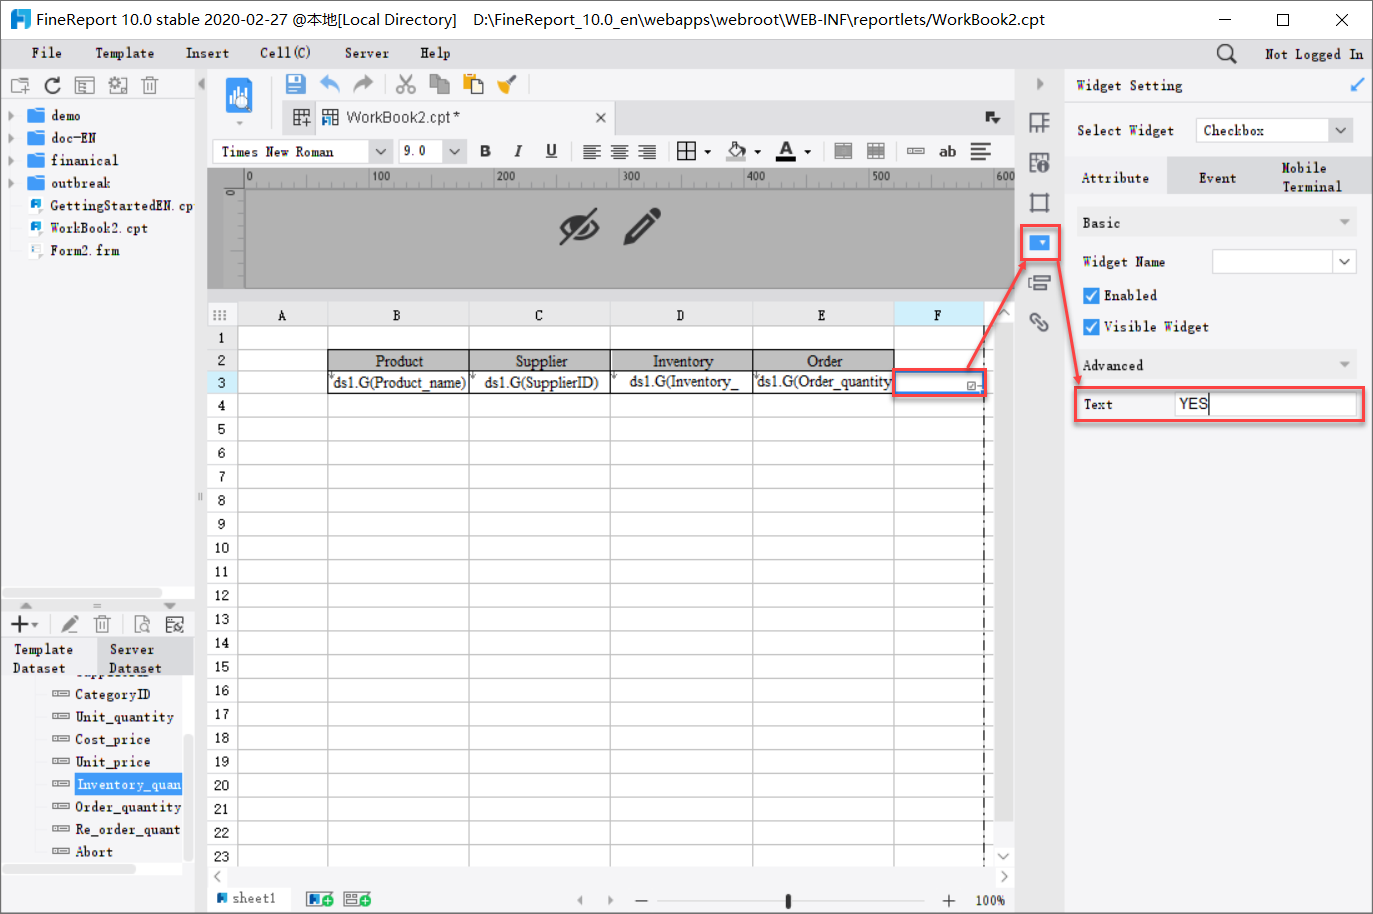The image size is (1373, 914).
Task: Refresh the template file tree
Action: (52, 85)
